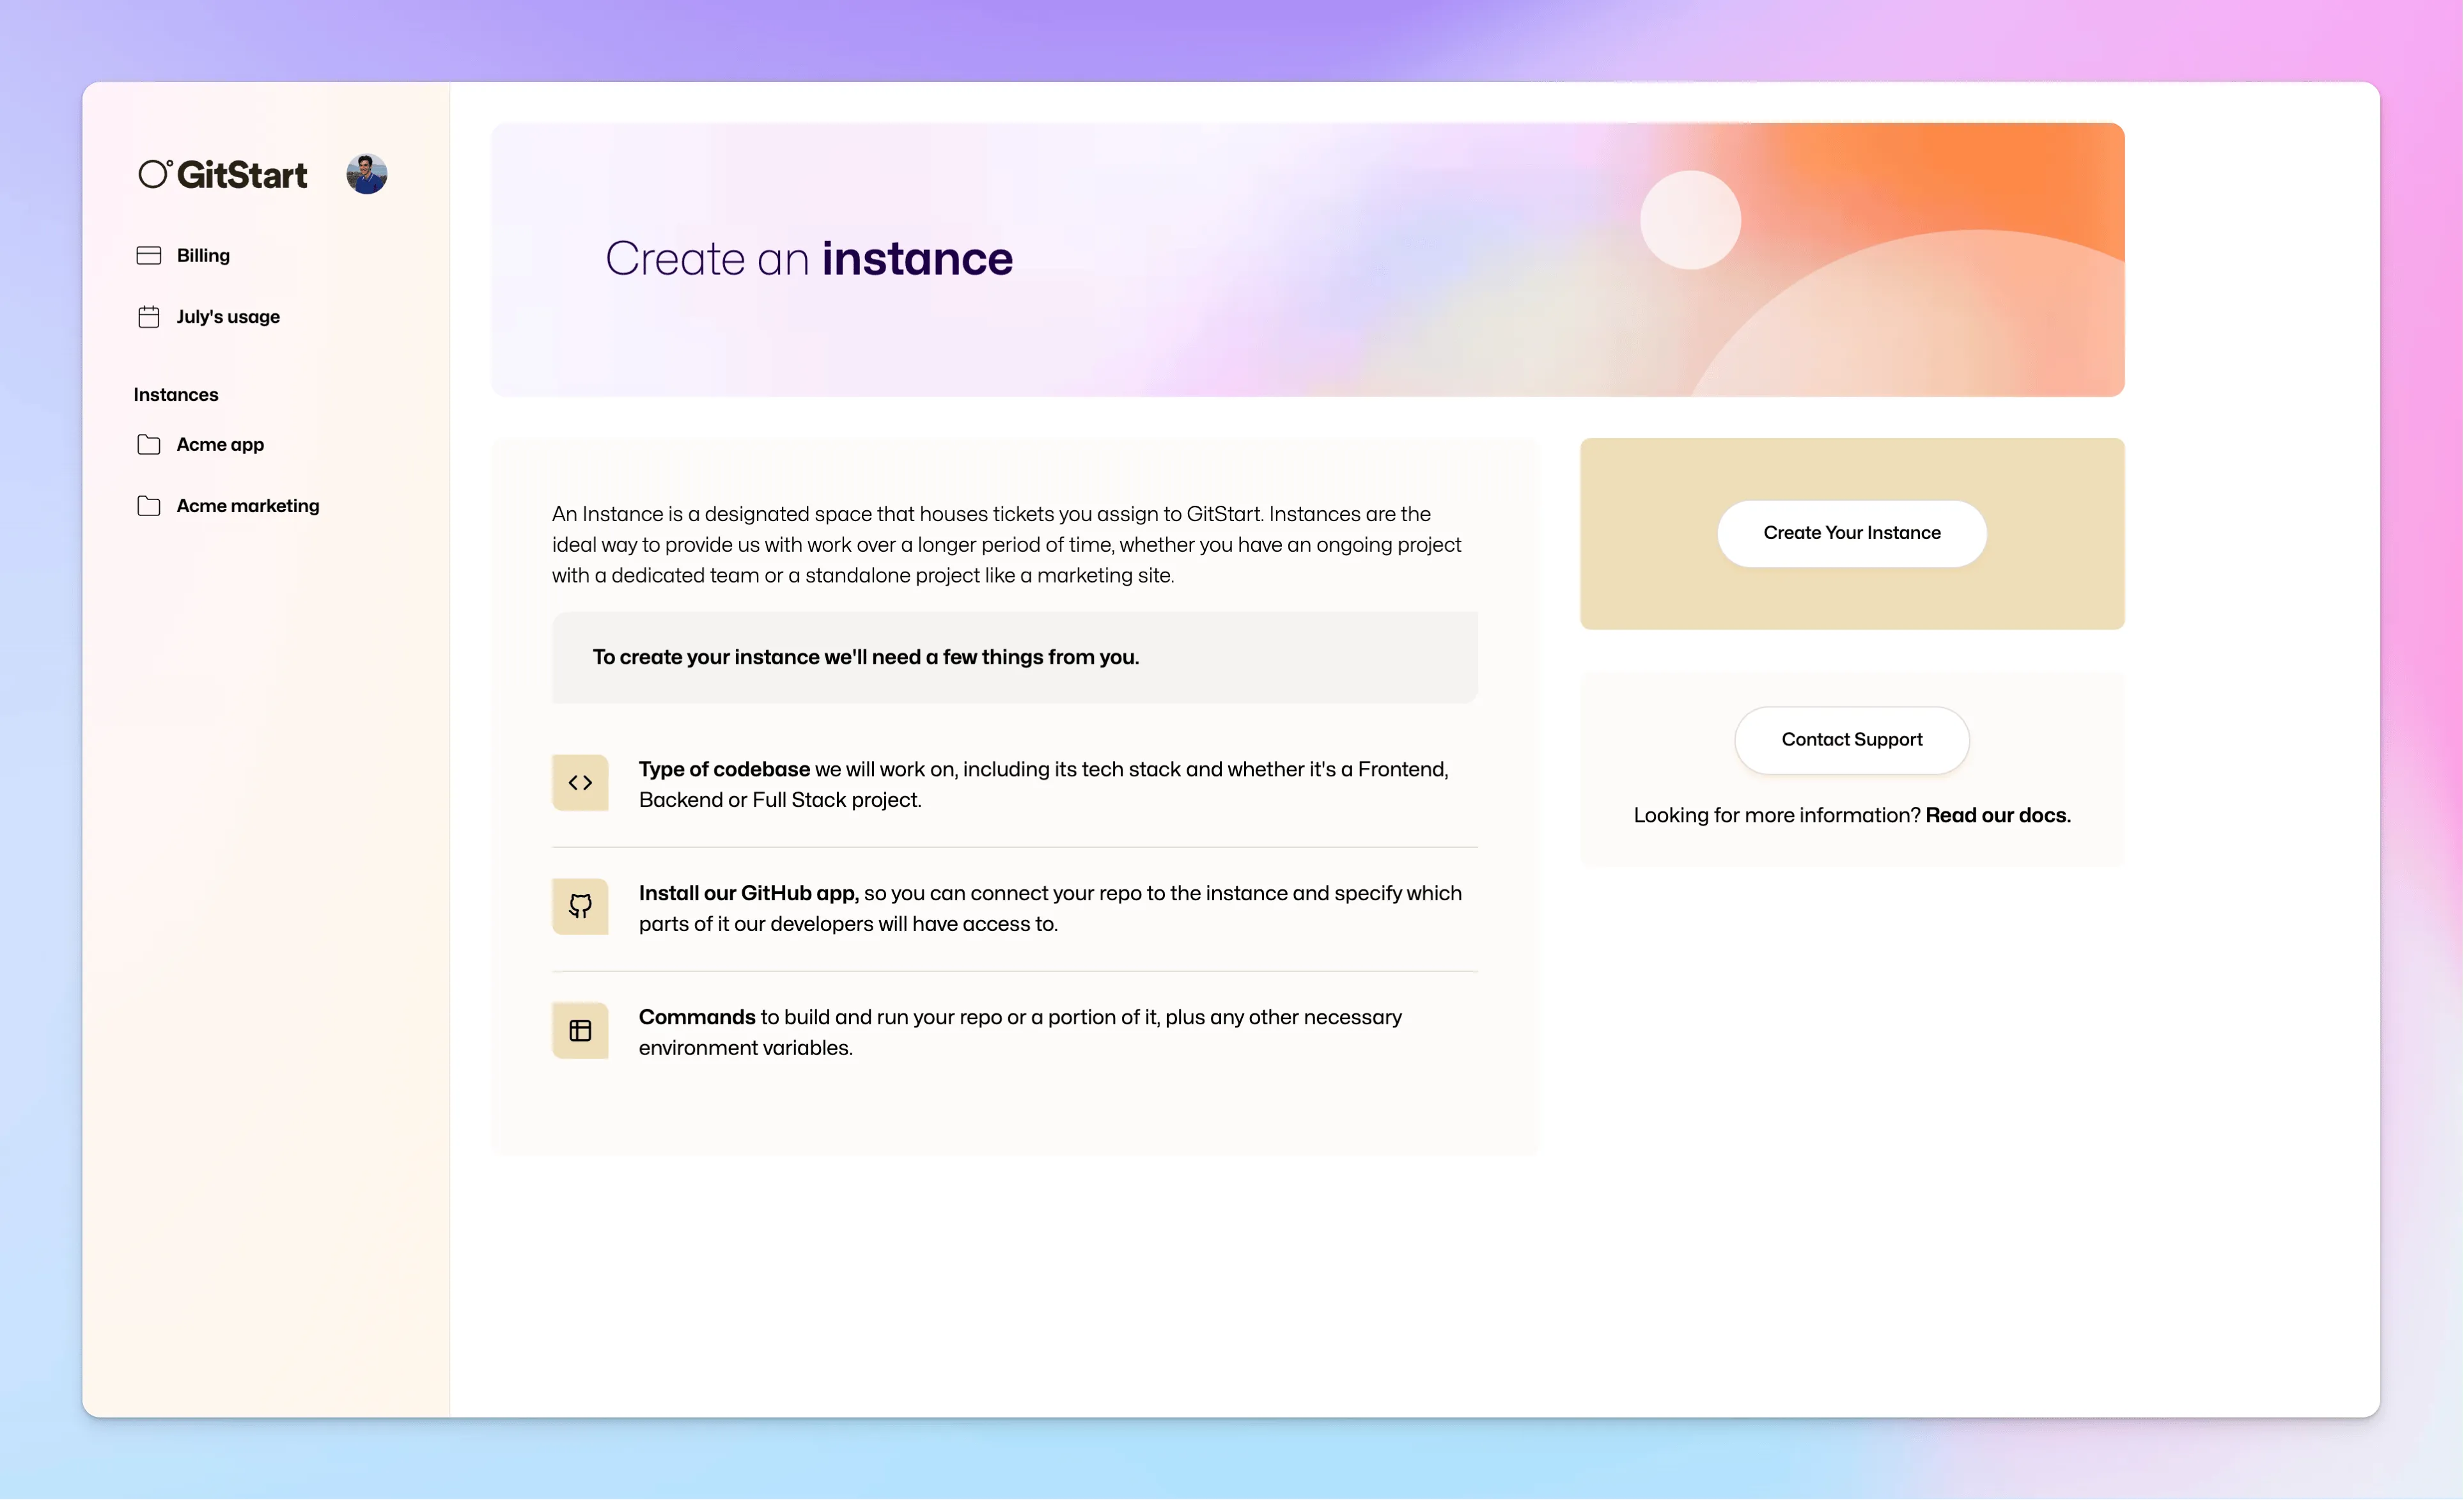2464x1500 pixels.
Task: Select Billing in the sidebar
Action: (202, 255)
